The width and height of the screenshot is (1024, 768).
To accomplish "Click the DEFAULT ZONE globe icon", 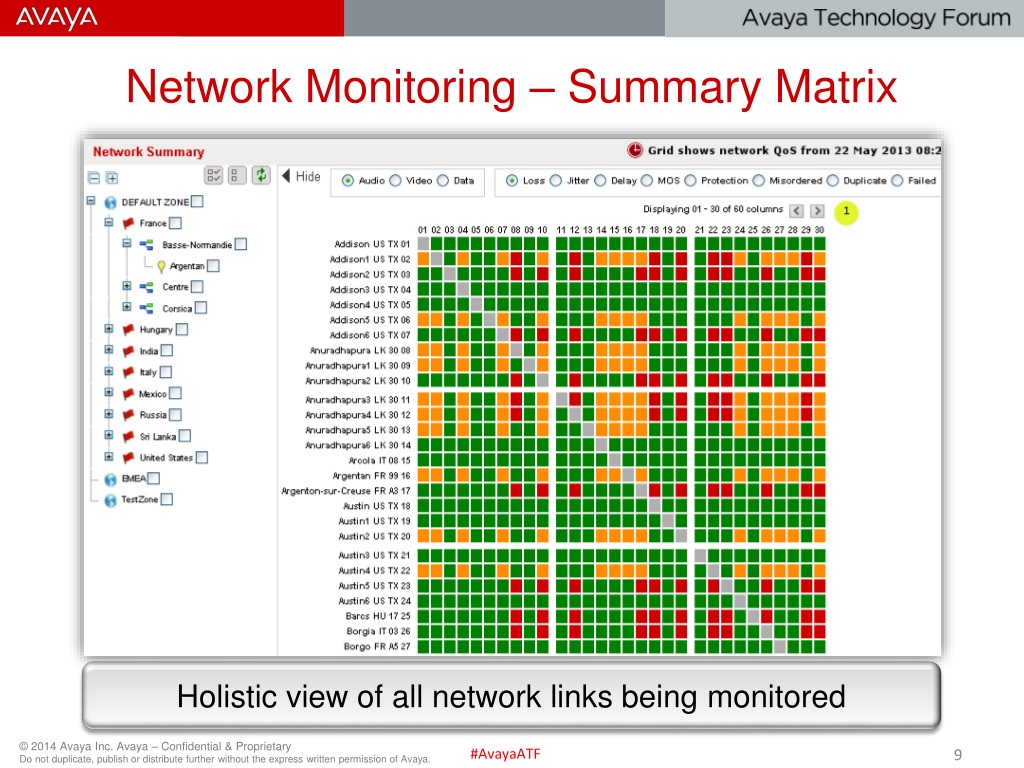I will click(110, 202).
